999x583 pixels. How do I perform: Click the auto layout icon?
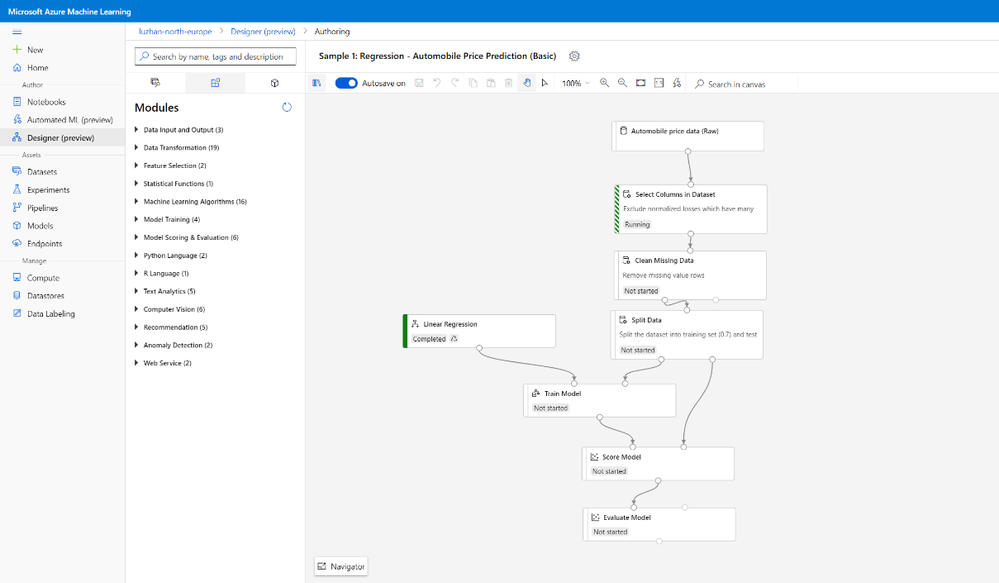(x=677, y=83)
